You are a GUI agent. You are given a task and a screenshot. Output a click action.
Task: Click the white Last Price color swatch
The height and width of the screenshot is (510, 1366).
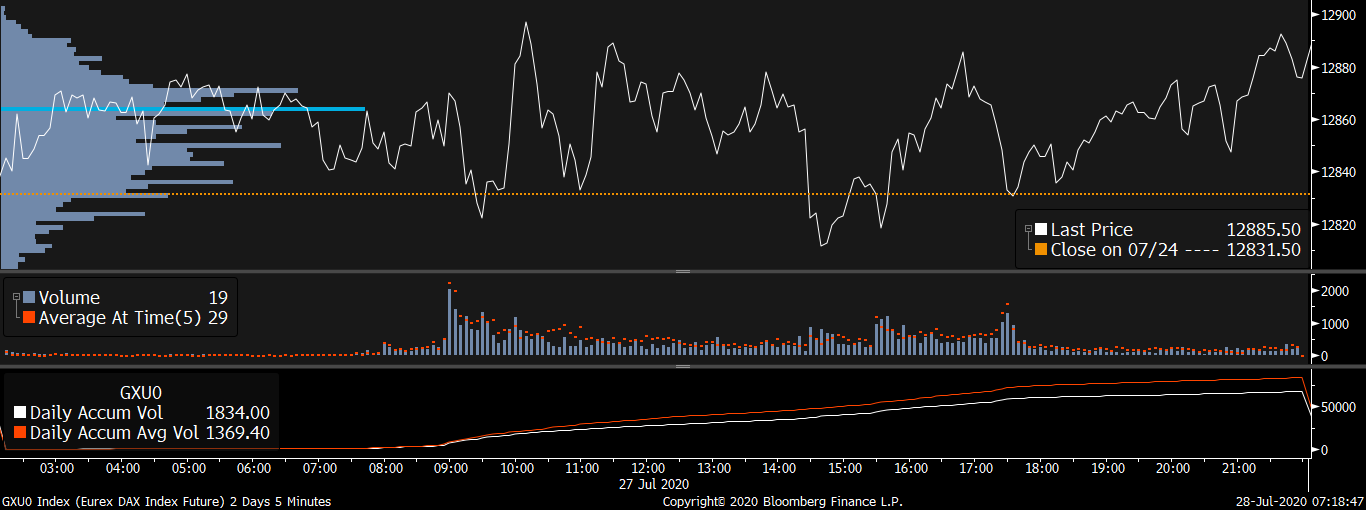click(x=1040, y=230)
